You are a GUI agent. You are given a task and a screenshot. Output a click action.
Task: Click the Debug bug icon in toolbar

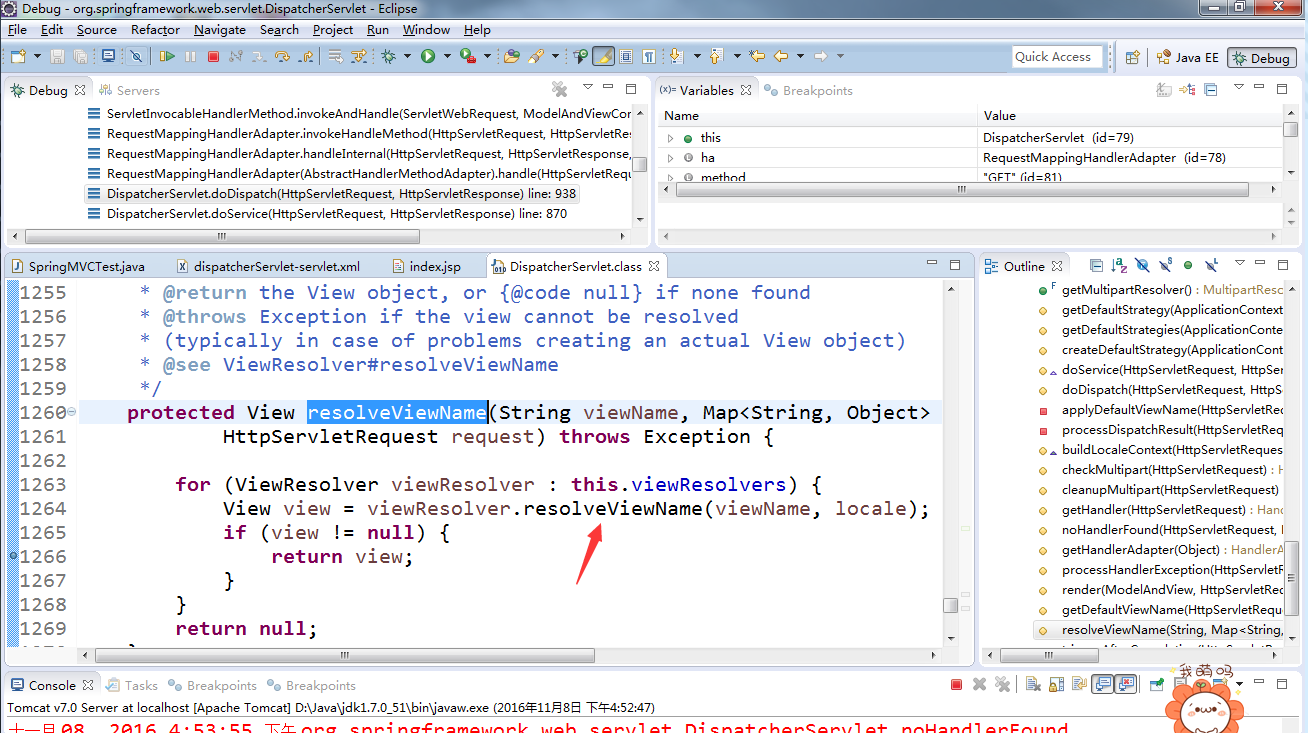coord(389,56)
